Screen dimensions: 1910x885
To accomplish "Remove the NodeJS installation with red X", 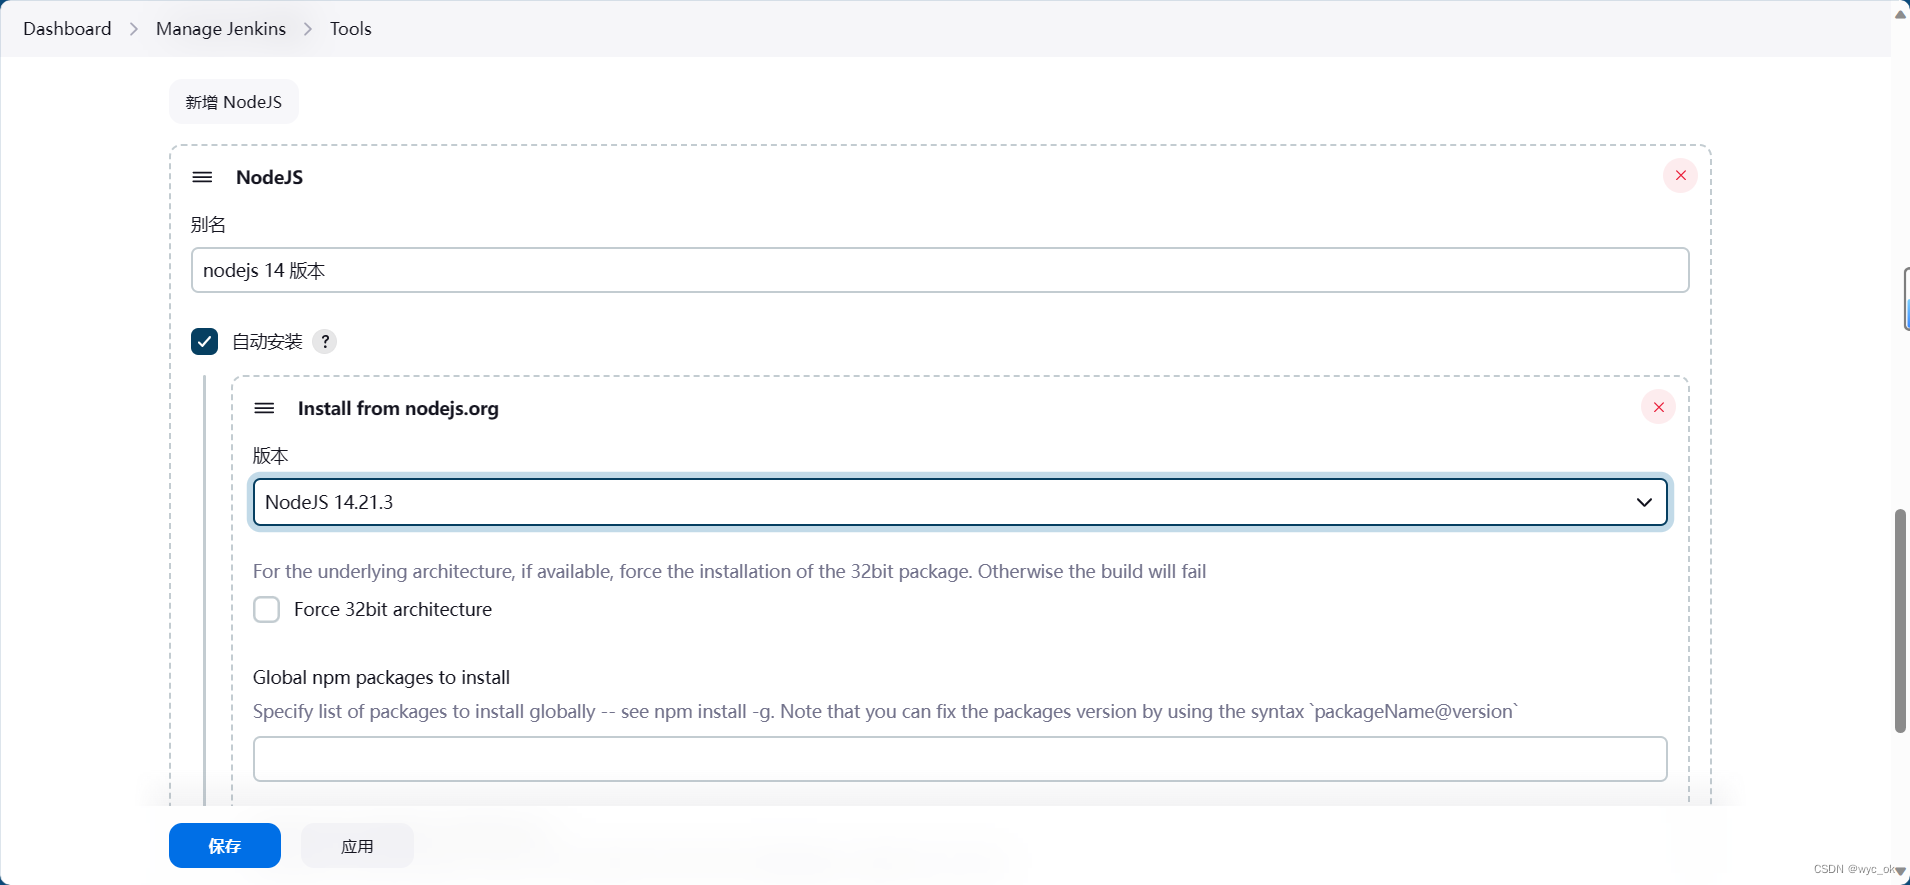I will click(x=1680, y=176).
